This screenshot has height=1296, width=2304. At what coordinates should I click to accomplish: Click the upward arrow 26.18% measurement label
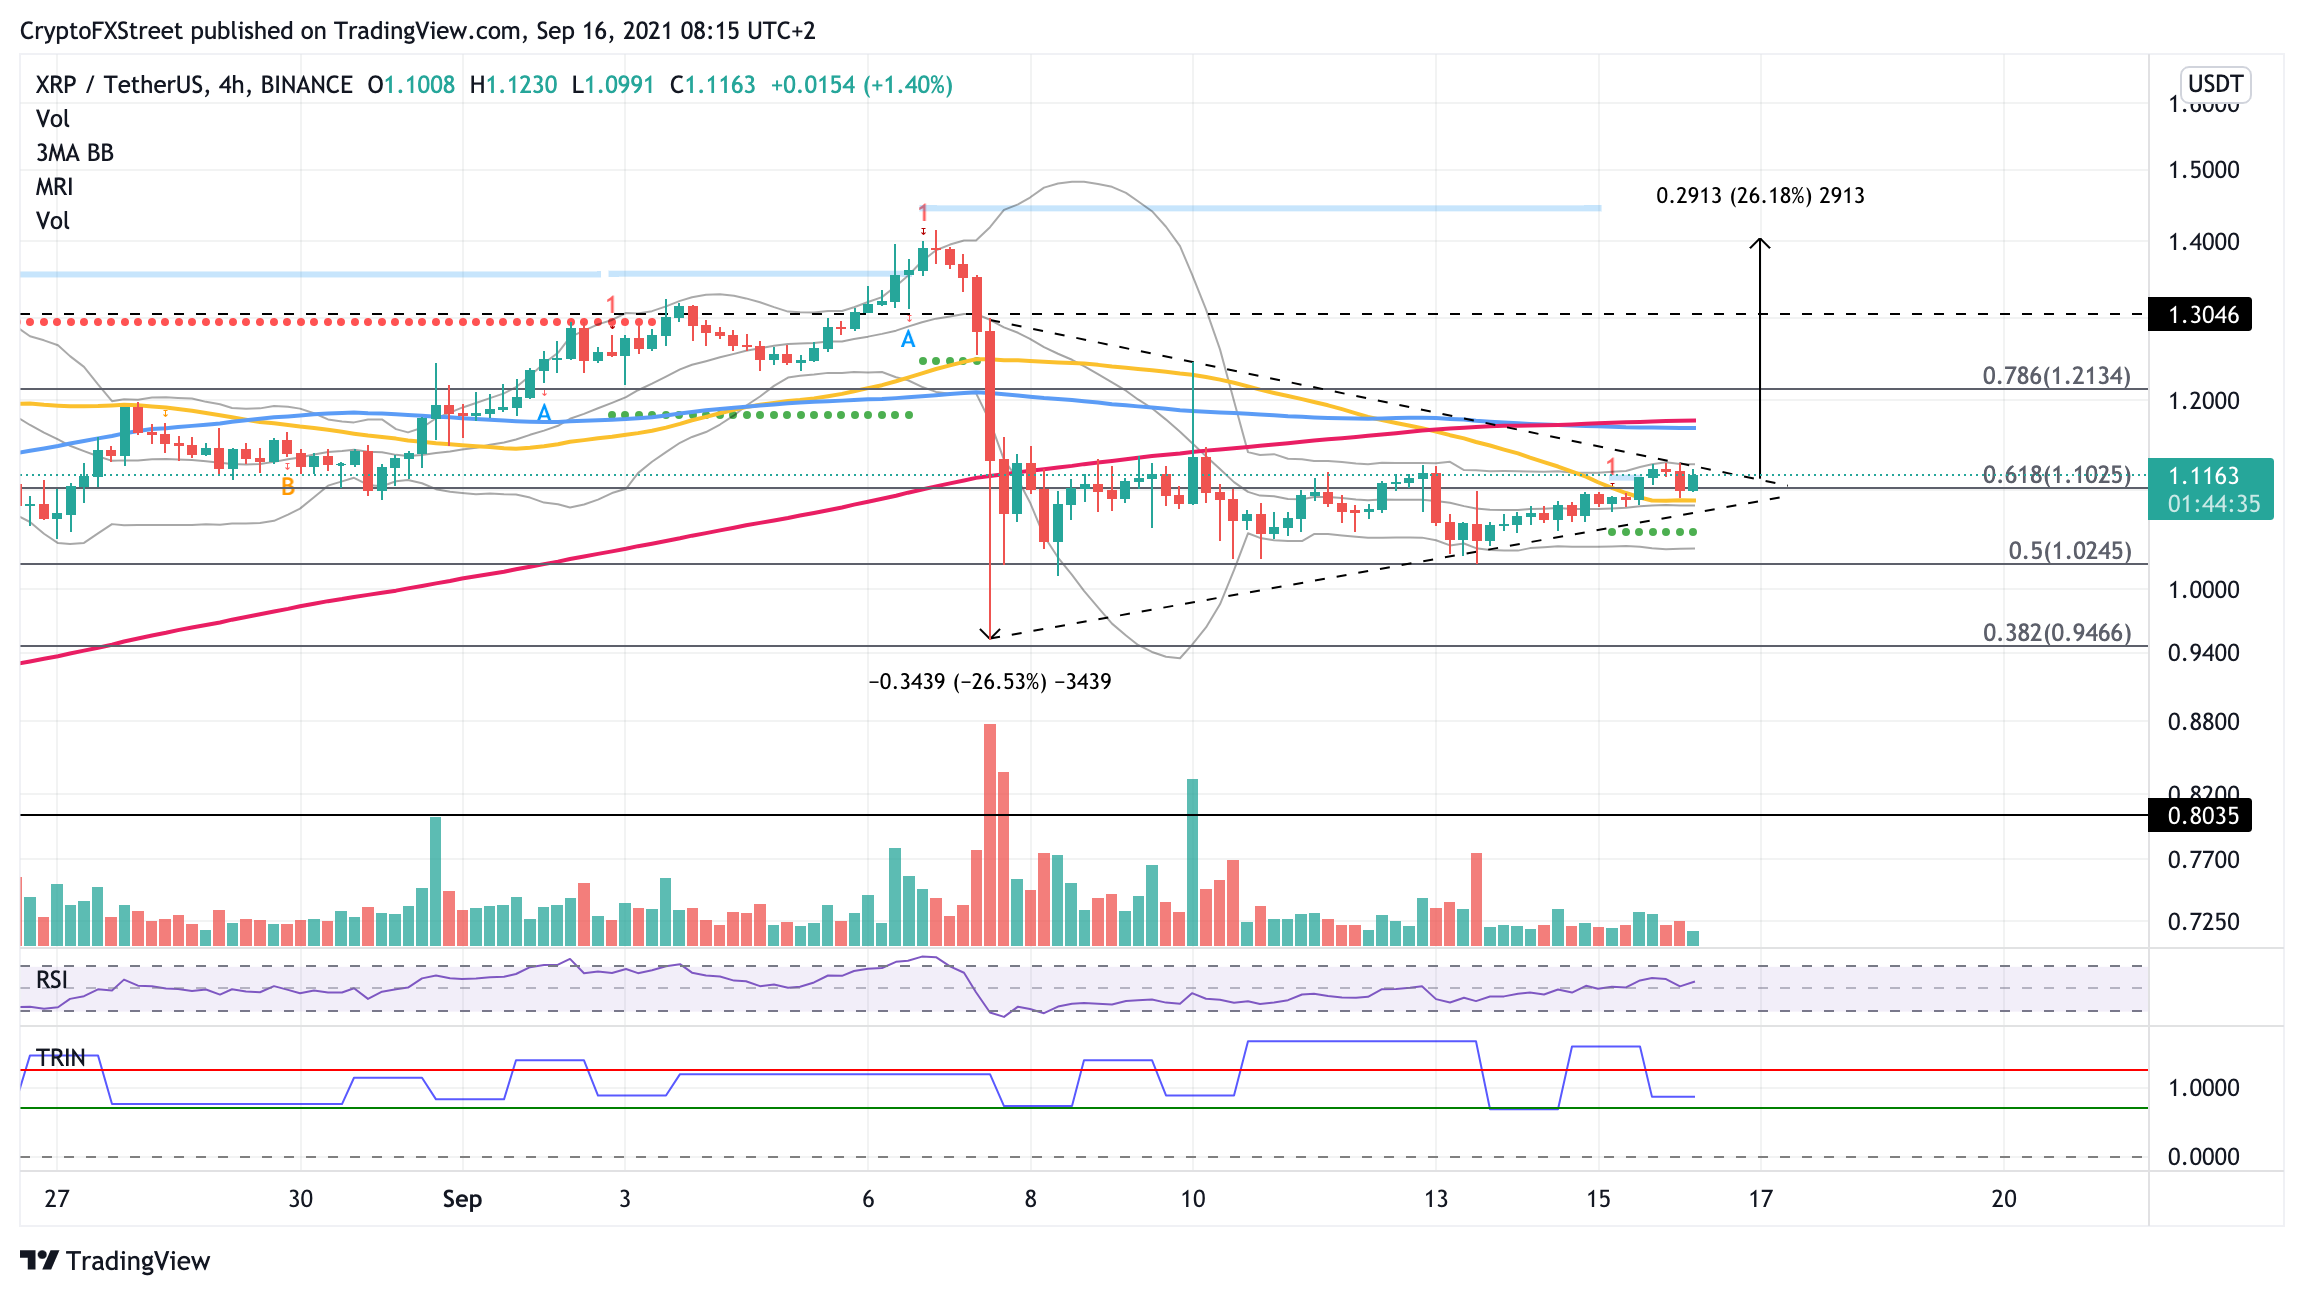pos(1760,196)
